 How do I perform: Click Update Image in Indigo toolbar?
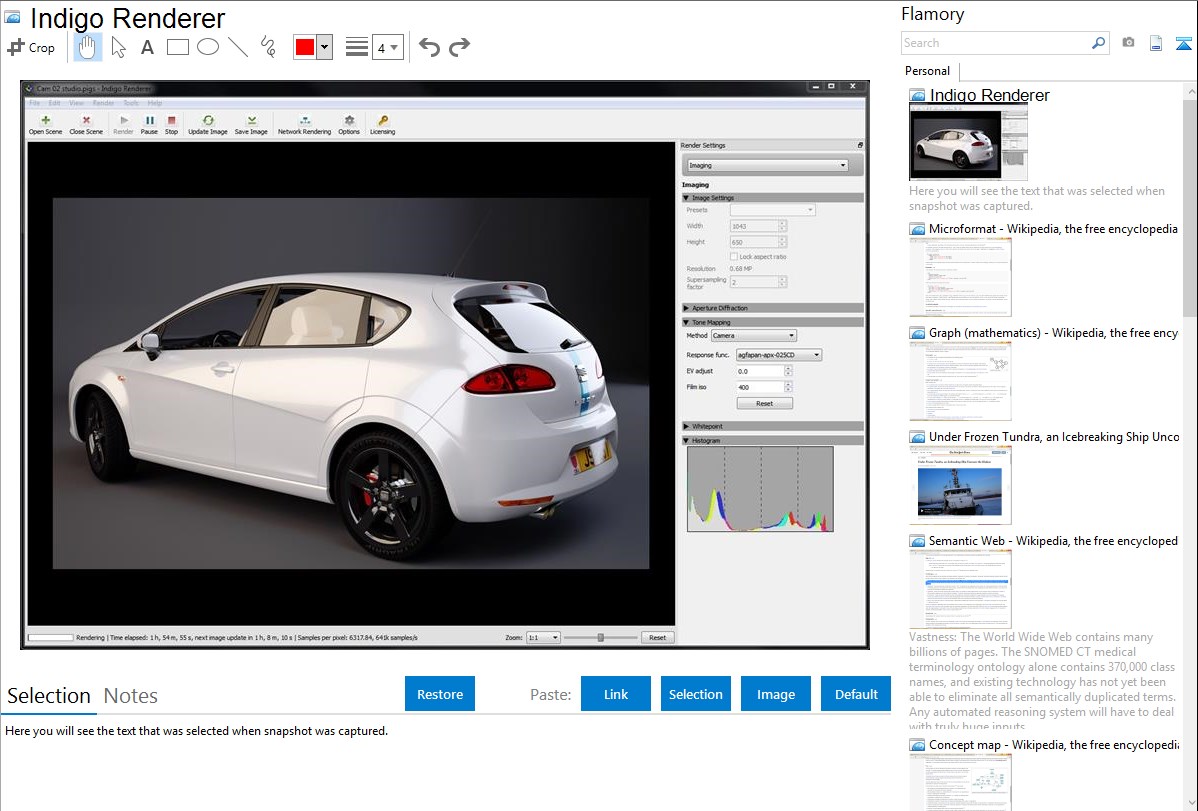click(x=208, y=125)
